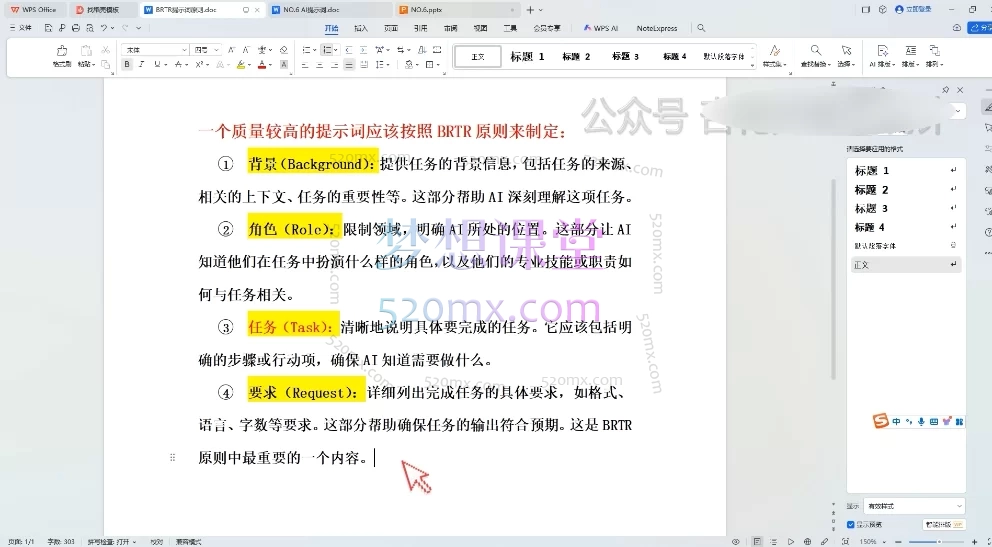Open the 文件 (File) menu
Viewport: 992px width, 547px height.
coord(22,28)
